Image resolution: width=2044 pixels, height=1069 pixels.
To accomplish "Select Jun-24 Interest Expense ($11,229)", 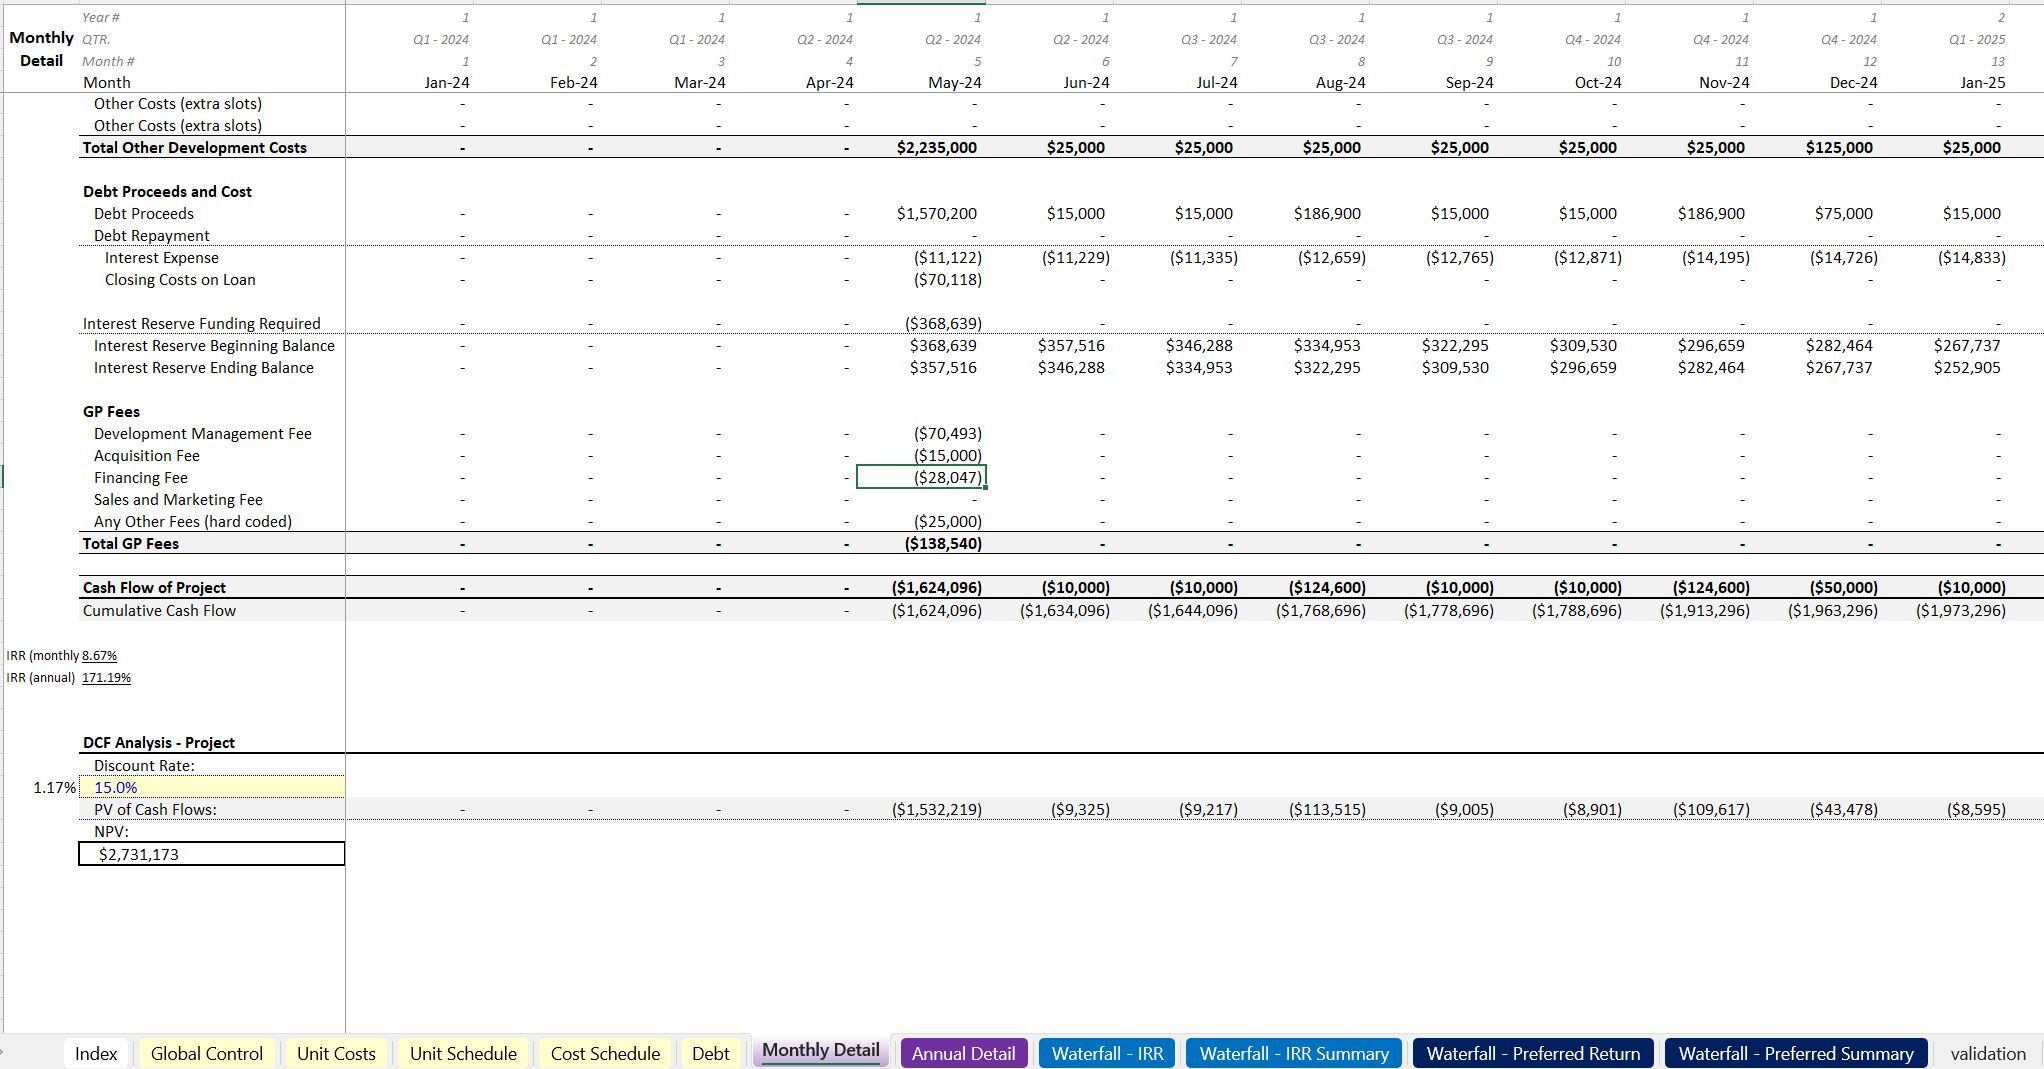I will 1075,257.
